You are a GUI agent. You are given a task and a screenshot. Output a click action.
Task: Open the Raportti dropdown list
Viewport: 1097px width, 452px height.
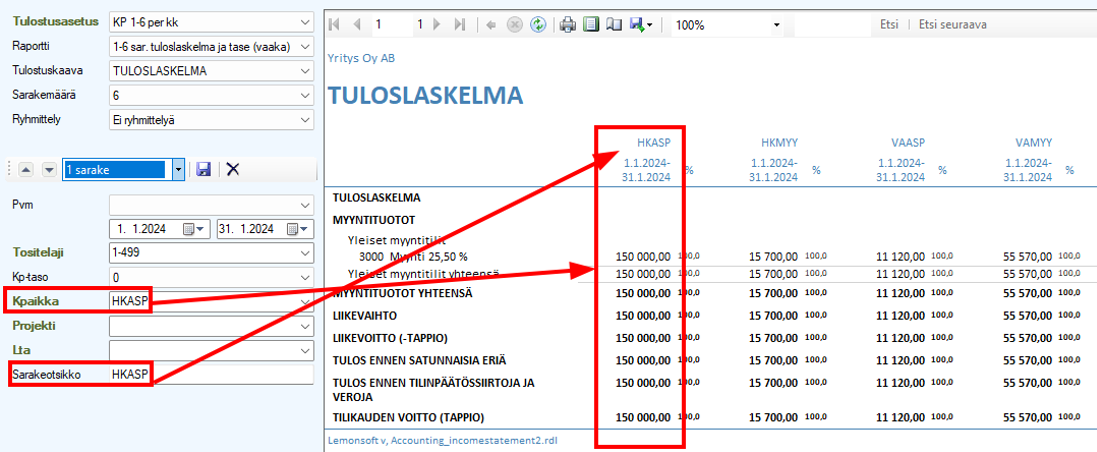[x=305, y=46]
